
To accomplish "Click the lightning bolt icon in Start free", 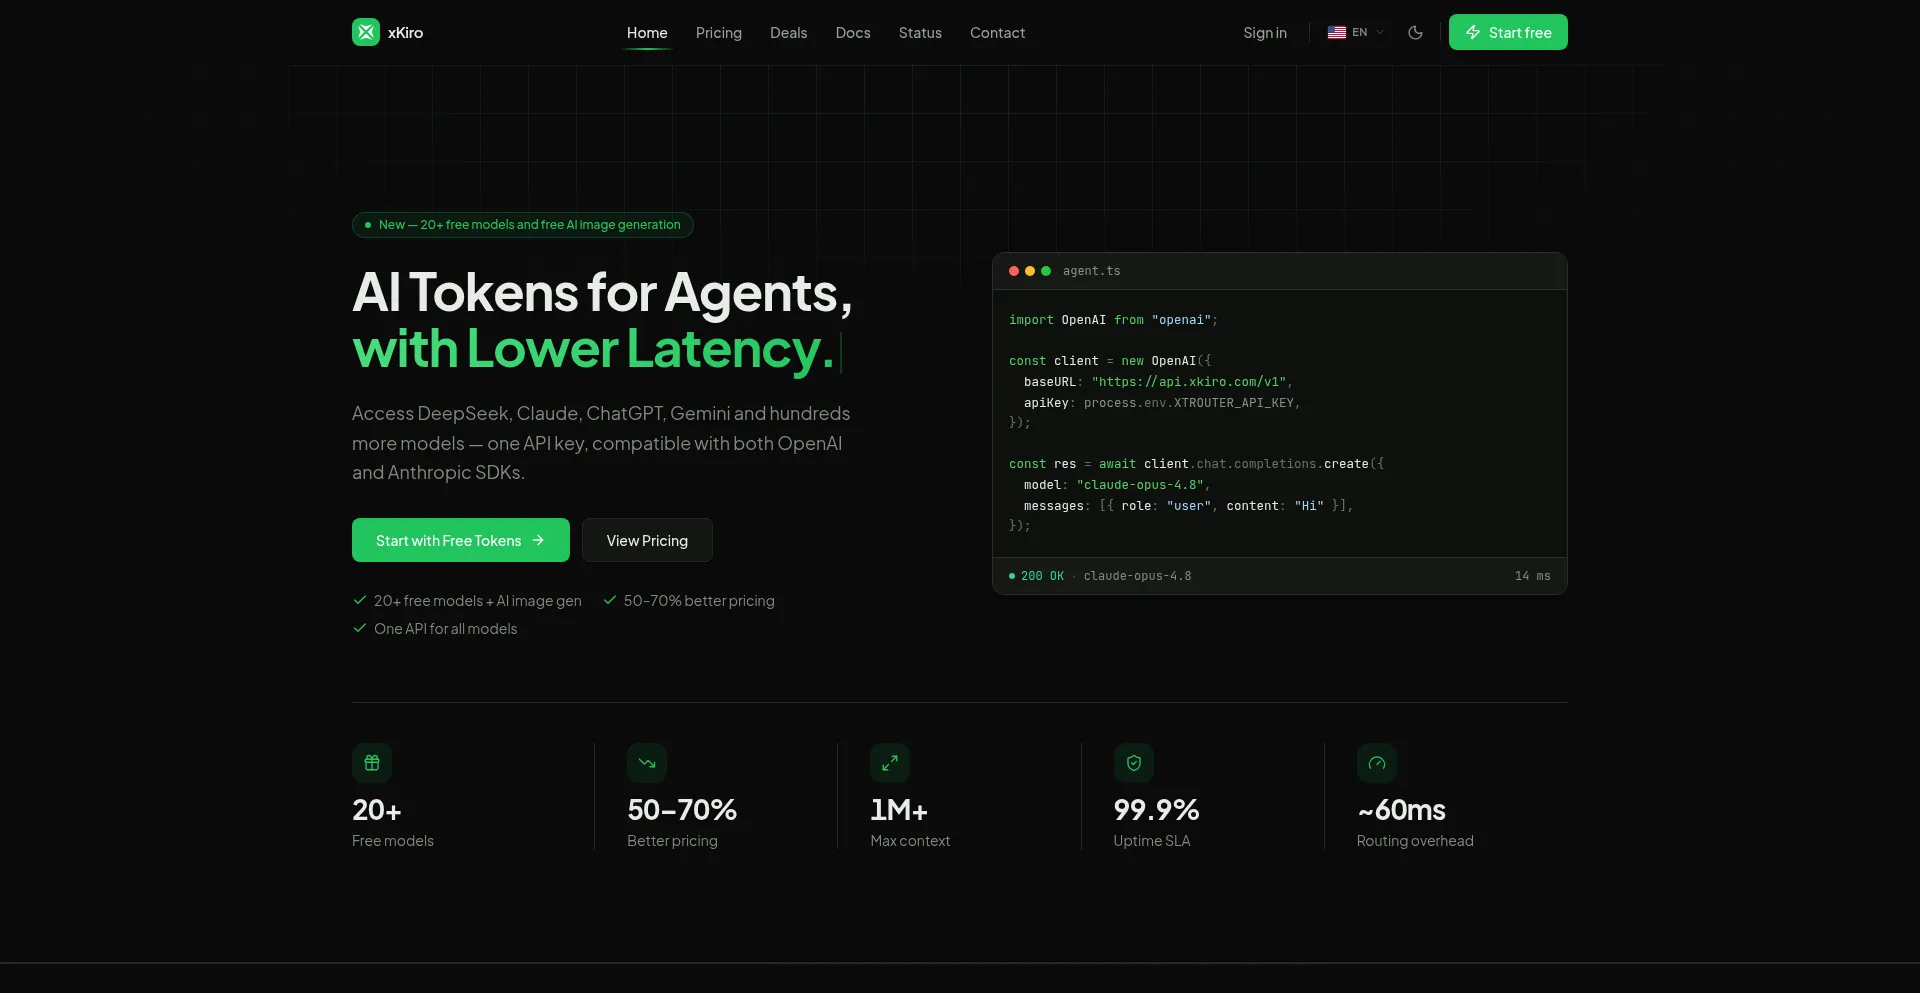I will click(x=1473, y=32).
